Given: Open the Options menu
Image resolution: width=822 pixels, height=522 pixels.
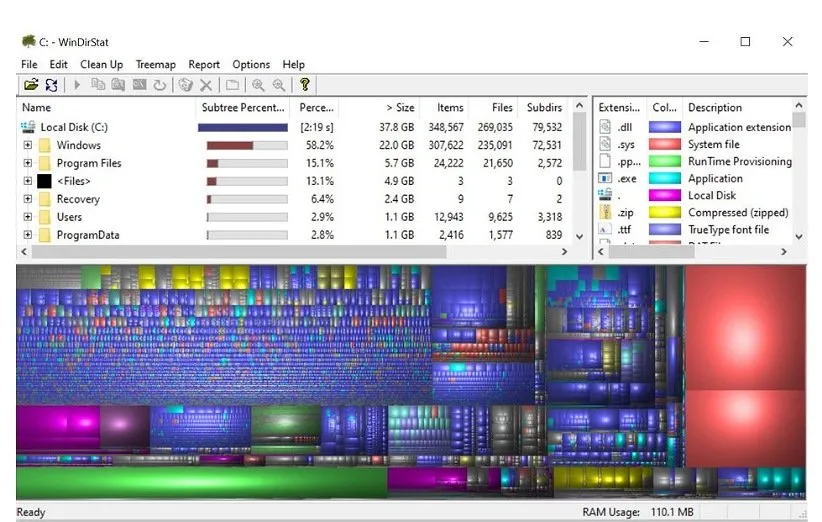Looking at the screenshot, I should [x=251, y=64].
